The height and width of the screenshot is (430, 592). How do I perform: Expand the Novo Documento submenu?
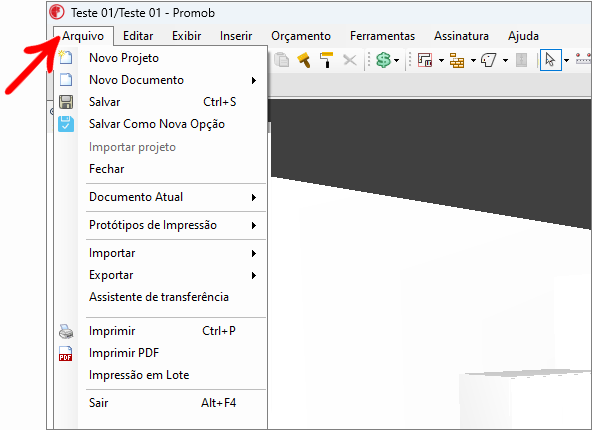254,80
